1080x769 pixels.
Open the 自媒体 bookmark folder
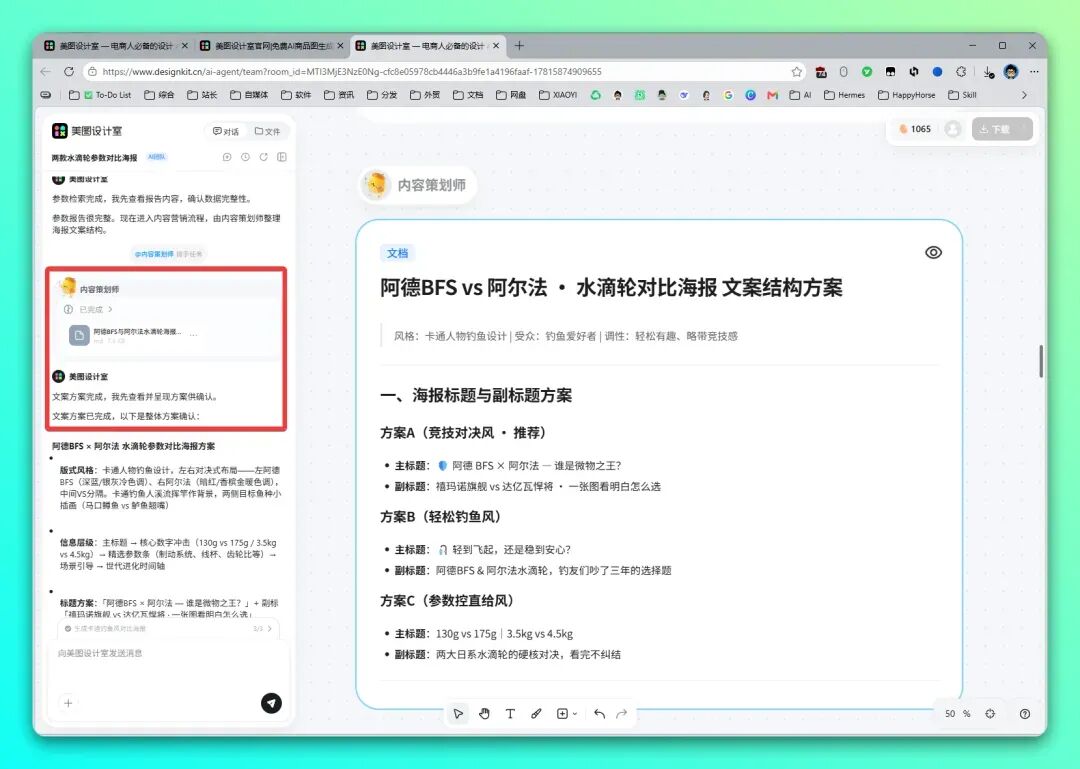pos(250,95)
